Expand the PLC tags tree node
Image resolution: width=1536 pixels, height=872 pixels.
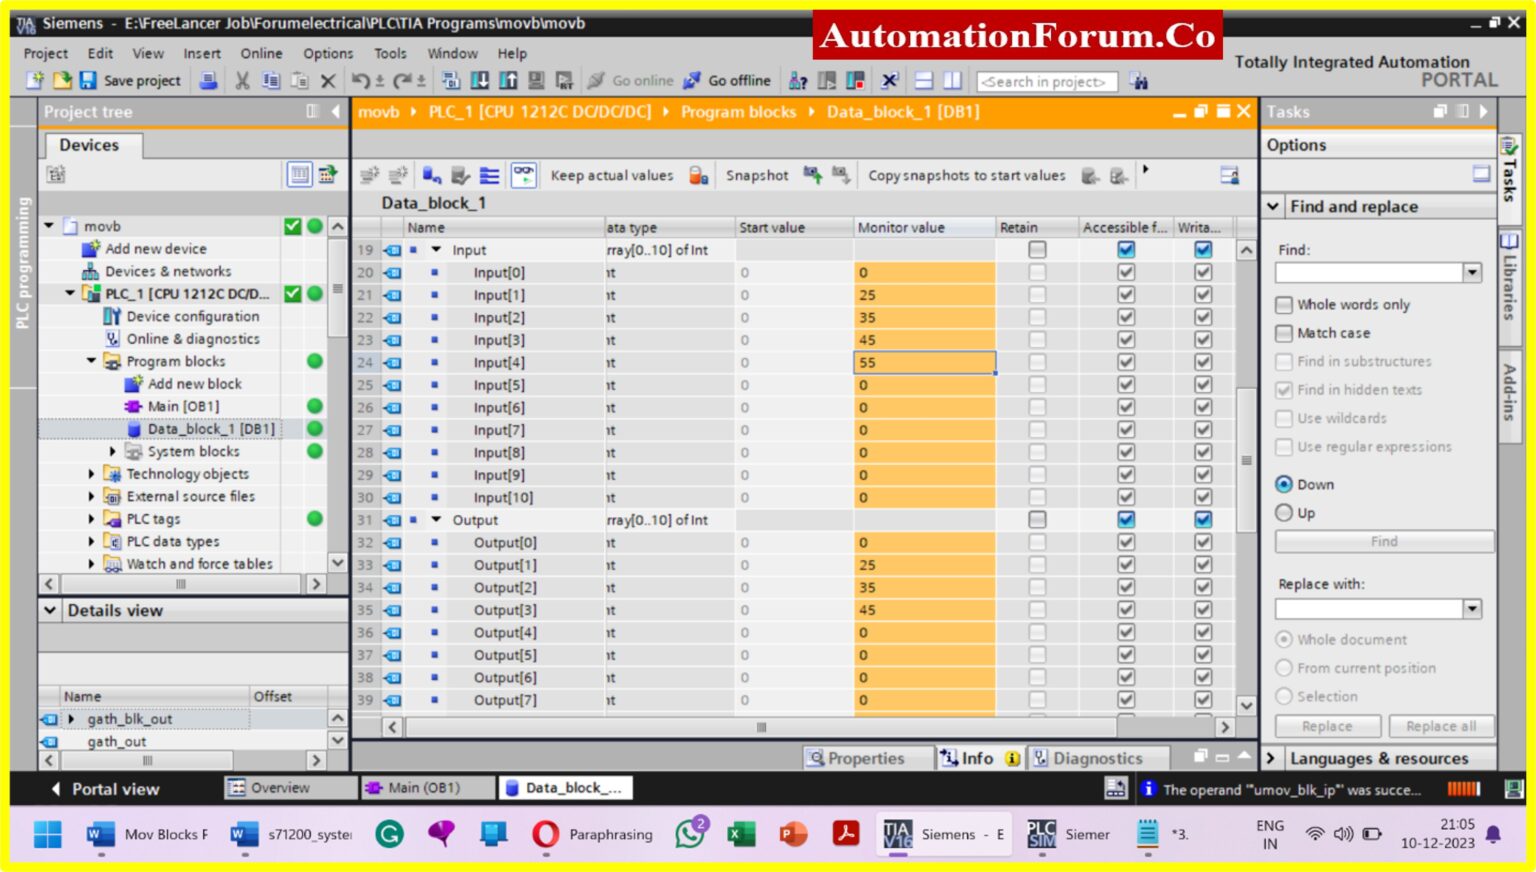(92, 518)
